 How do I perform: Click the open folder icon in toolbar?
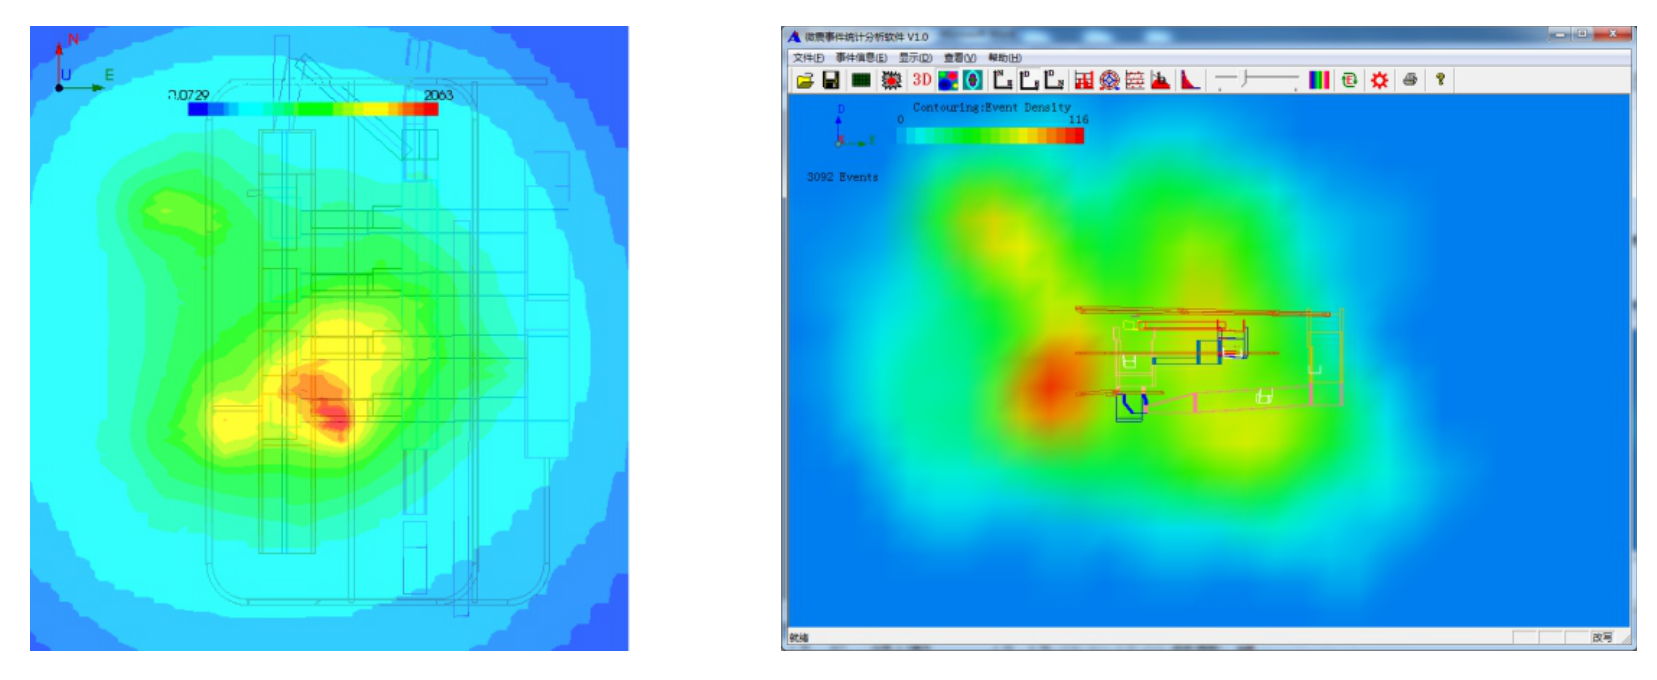(805, 80)
